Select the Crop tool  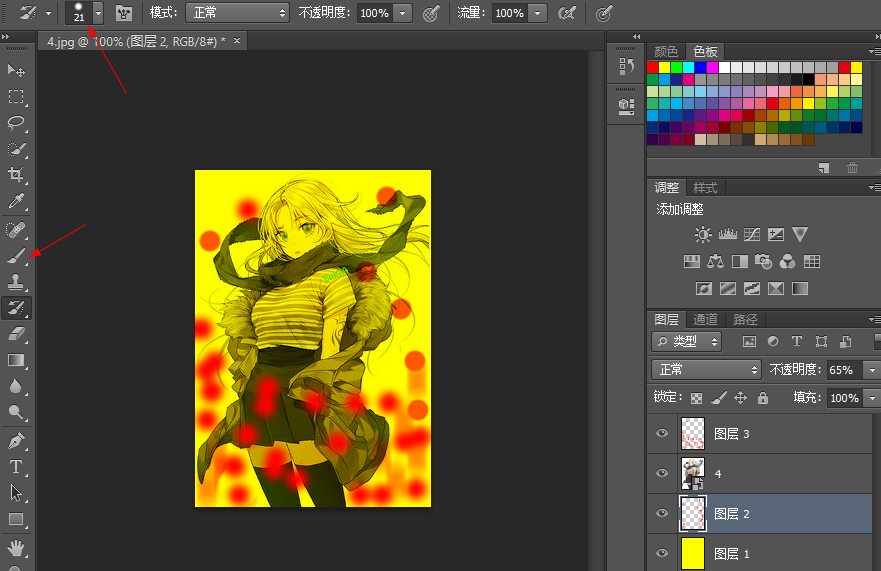[16, 175]
